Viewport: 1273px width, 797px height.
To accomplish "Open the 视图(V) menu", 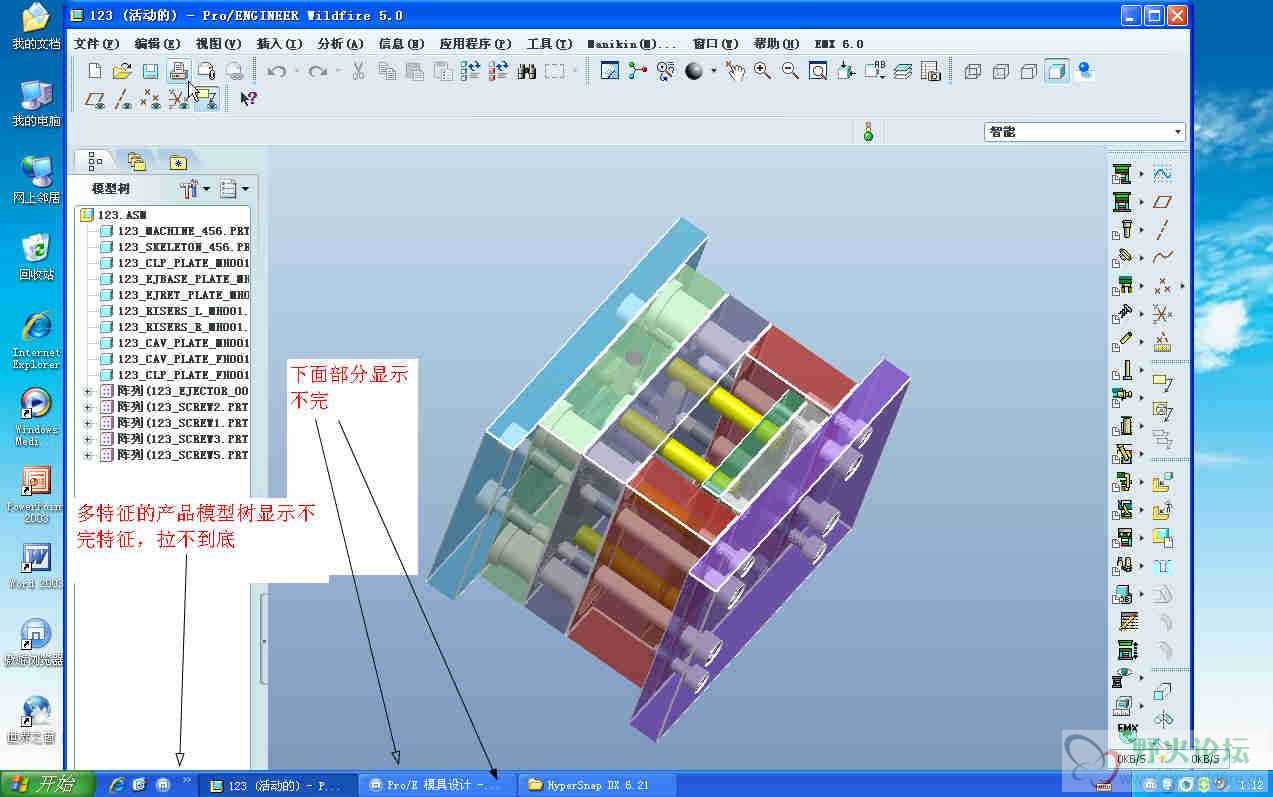I will (218, 44).
